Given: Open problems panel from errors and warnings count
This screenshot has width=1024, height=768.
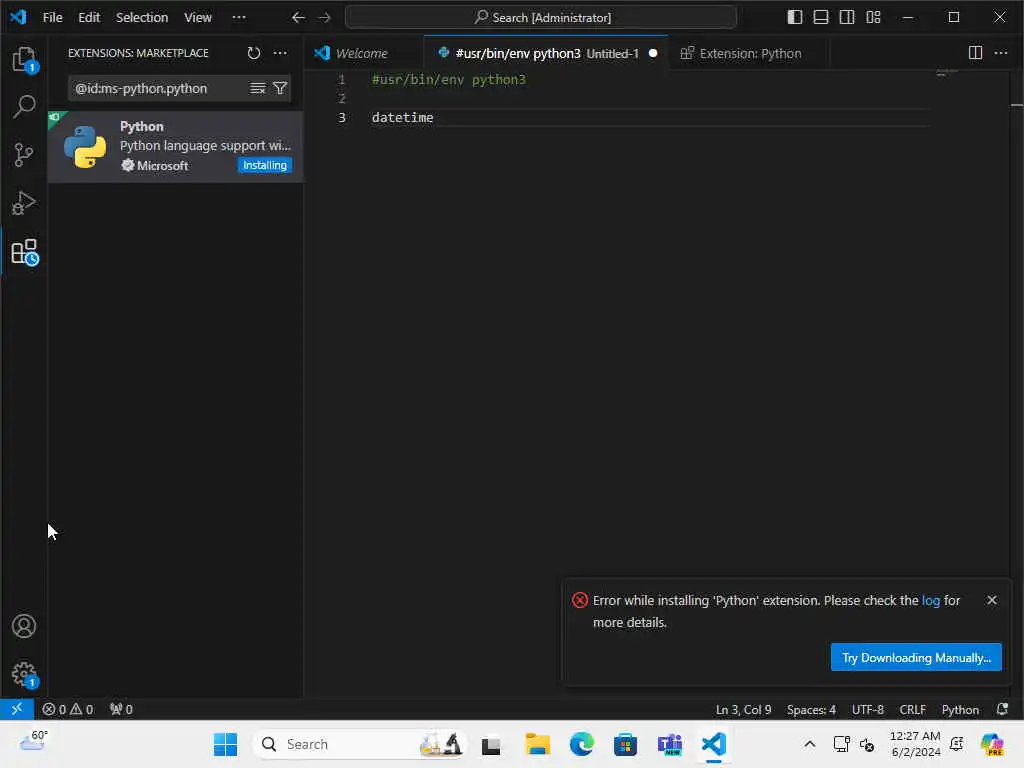Looking at the screenshot, I should [x=68, y=709].
